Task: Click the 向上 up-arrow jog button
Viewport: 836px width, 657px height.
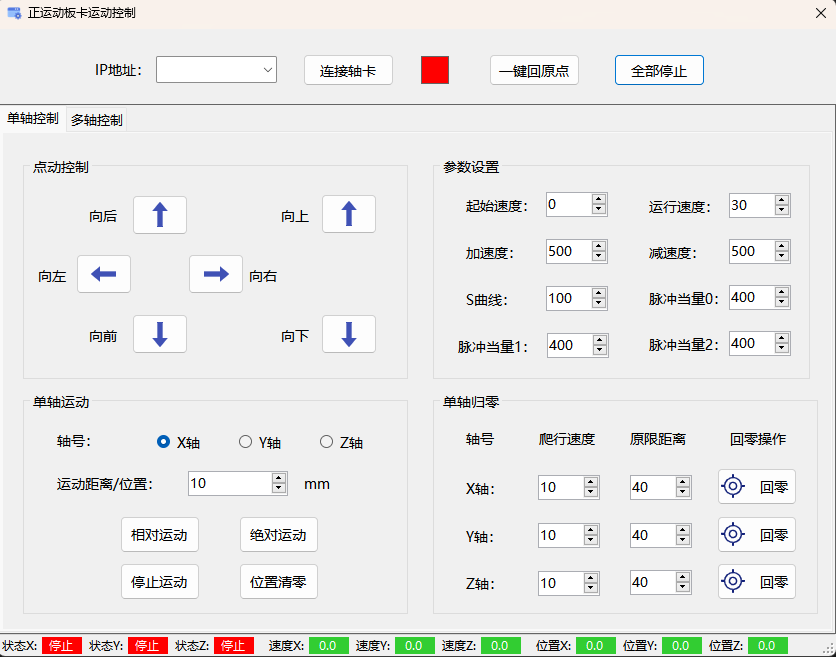Action: coord(349,214)
